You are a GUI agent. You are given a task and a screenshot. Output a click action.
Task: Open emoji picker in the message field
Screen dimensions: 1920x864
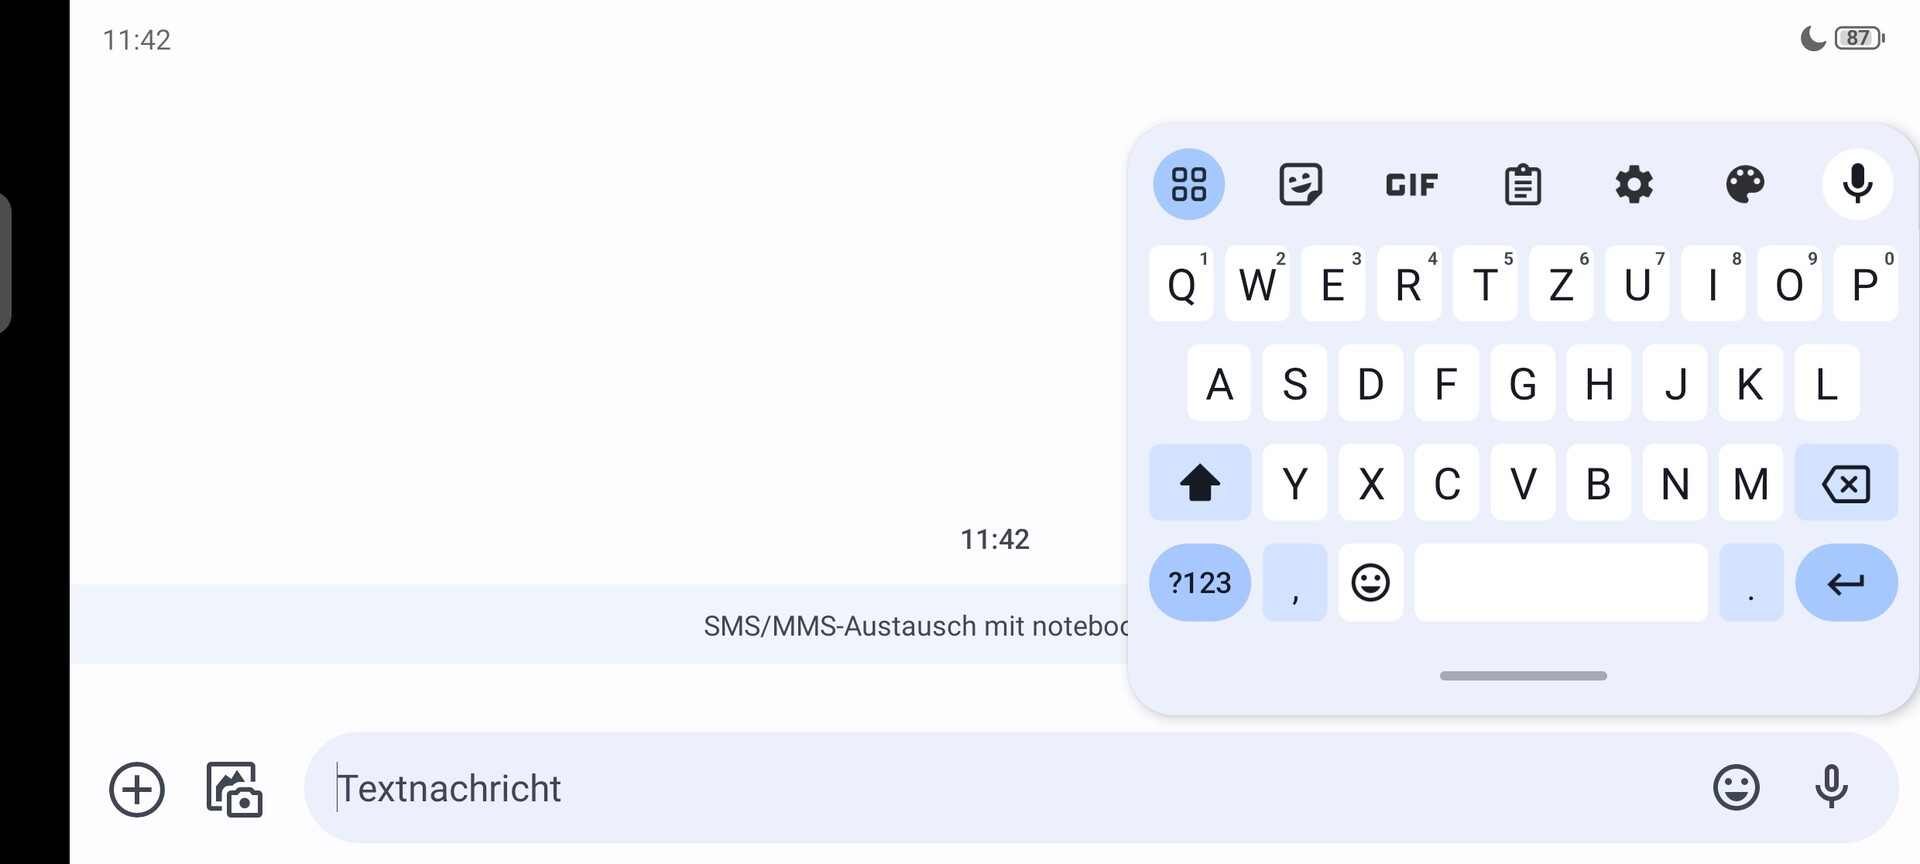pyautogui.click(x=1736, y=788)
